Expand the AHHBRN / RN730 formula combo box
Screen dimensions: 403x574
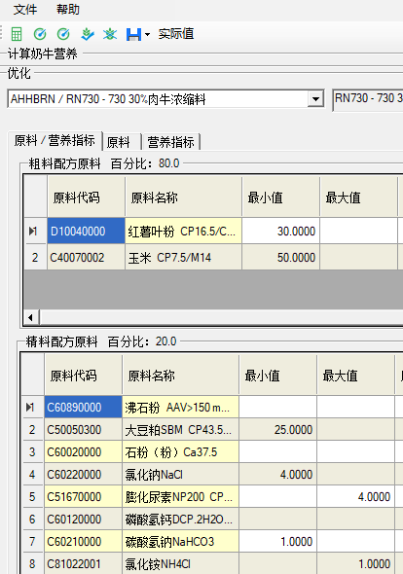click(315, 99)
